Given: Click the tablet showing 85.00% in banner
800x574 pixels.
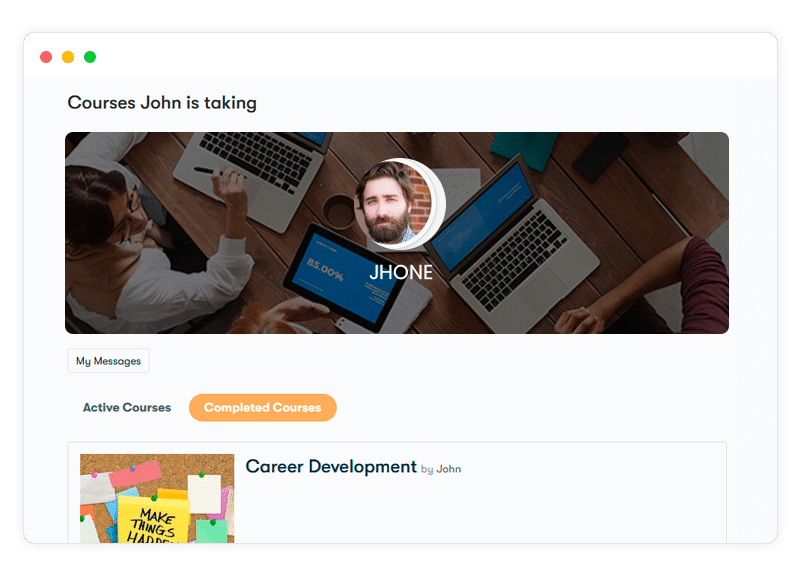Looking at the screenshot, I should [341, 278].
